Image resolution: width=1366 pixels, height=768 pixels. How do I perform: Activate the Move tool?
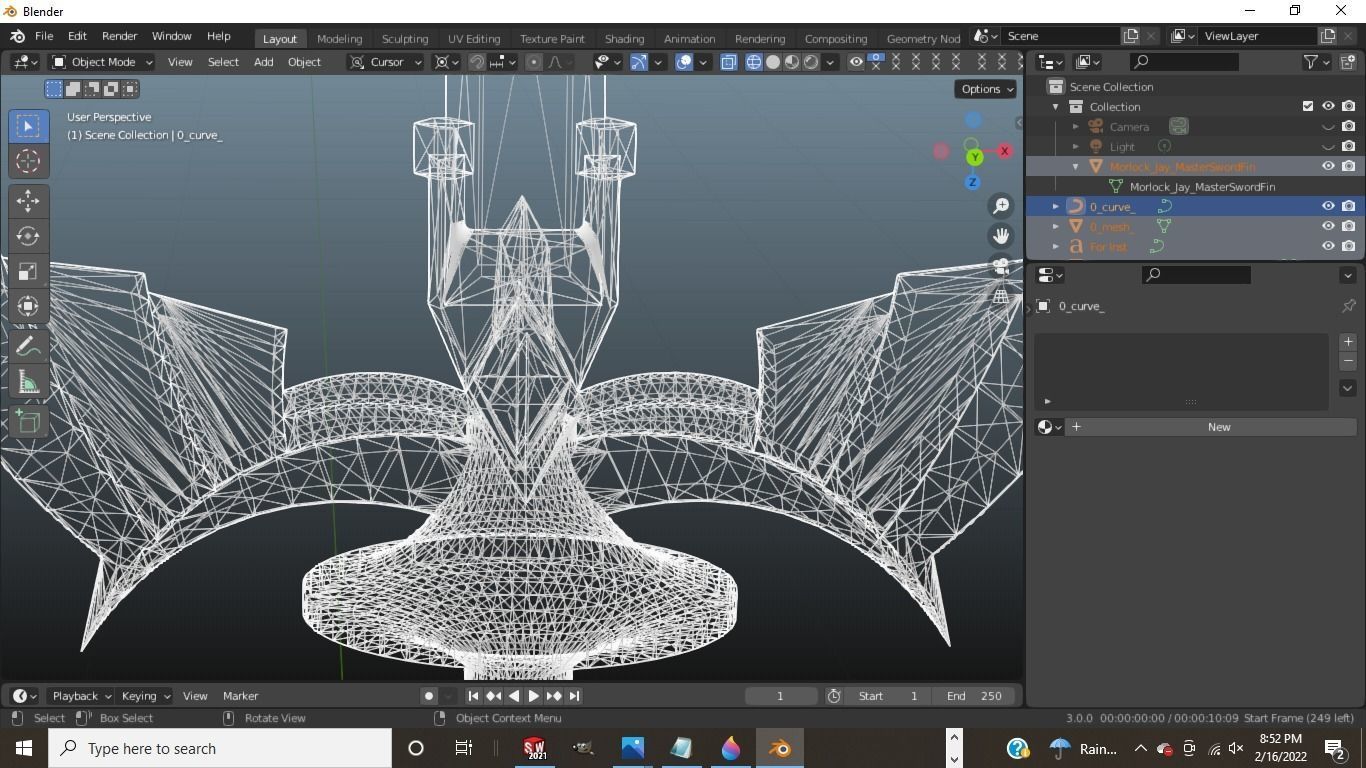28,201
